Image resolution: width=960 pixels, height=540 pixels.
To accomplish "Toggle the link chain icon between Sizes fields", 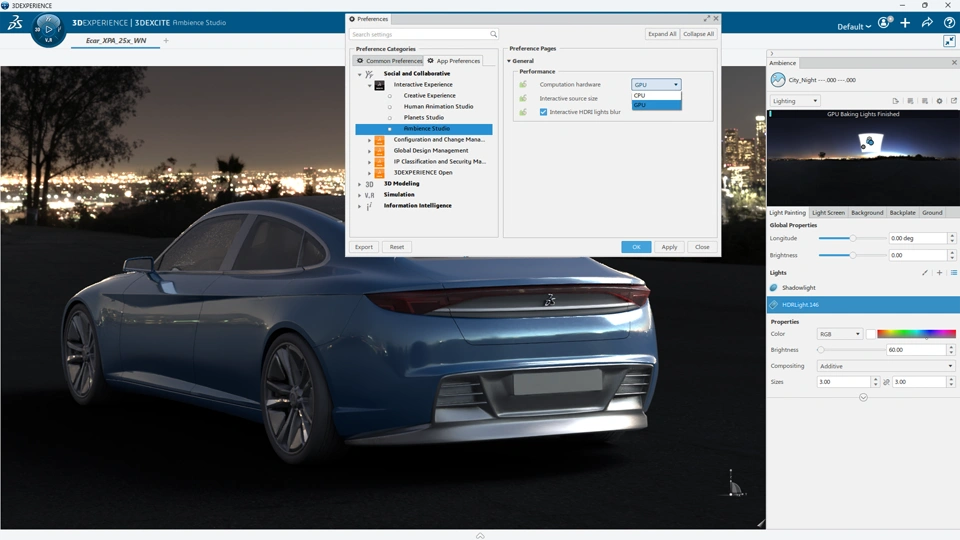I will [886, 382].
